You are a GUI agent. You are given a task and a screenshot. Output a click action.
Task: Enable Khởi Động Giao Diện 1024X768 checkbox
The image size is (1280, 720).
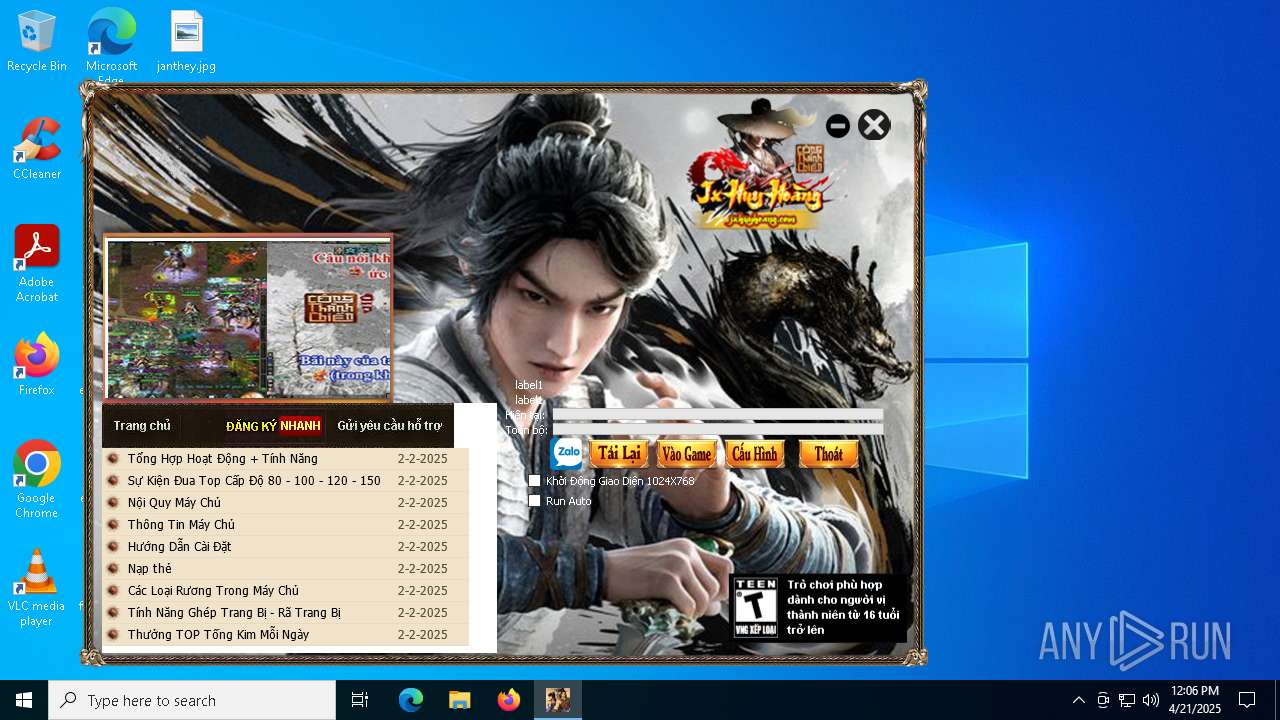535,481
